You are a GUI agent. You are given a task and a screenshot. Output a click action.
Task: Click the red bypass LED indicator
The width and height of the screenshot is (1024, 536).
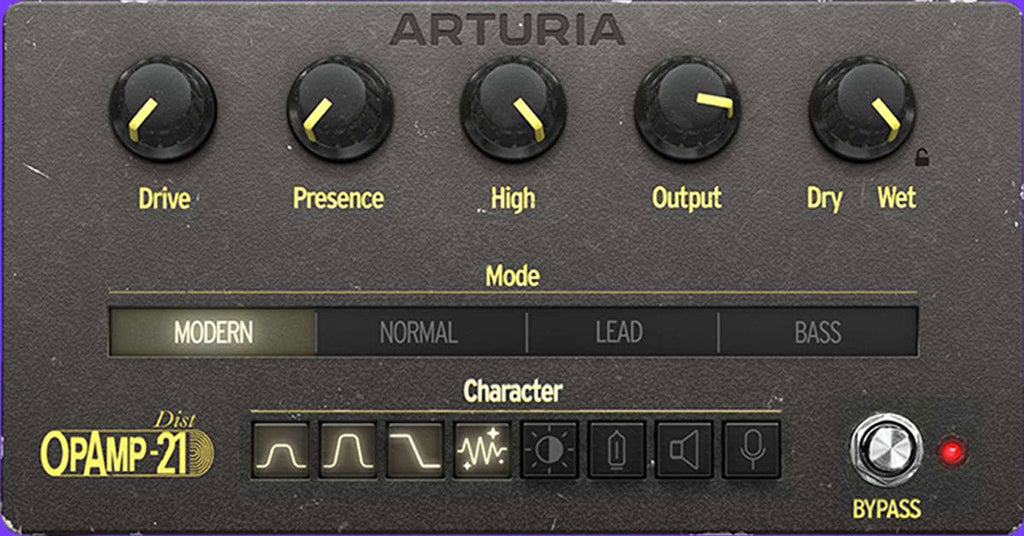click(952, 451)
